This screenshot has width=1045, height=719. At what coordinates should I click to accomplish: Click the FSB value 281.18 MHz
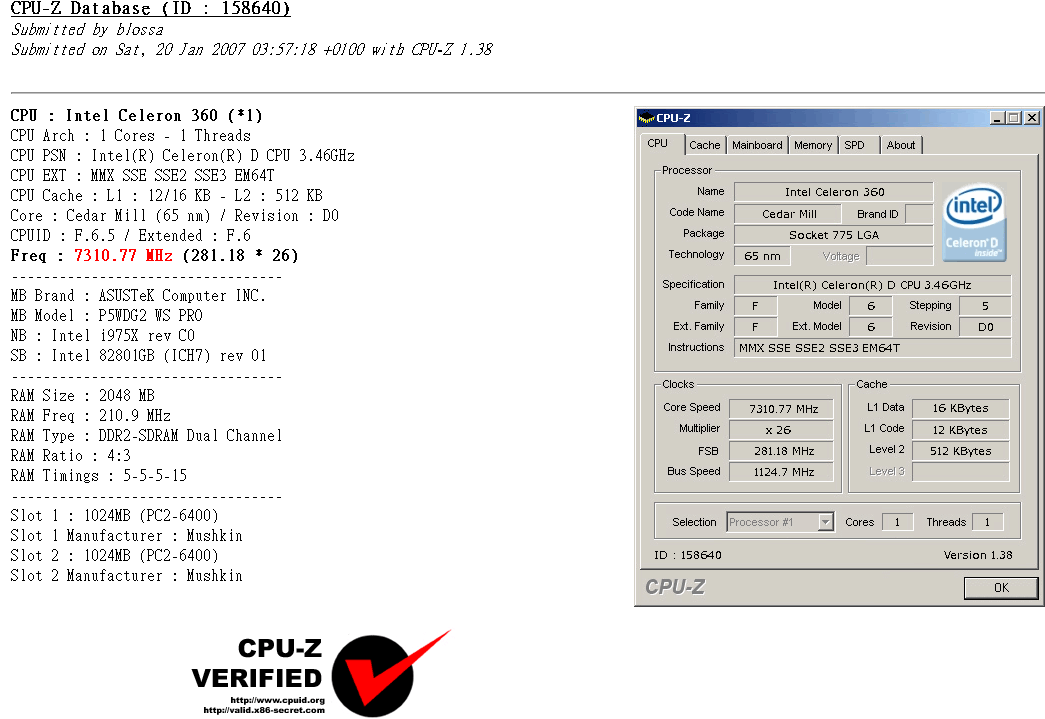[782, 451]
